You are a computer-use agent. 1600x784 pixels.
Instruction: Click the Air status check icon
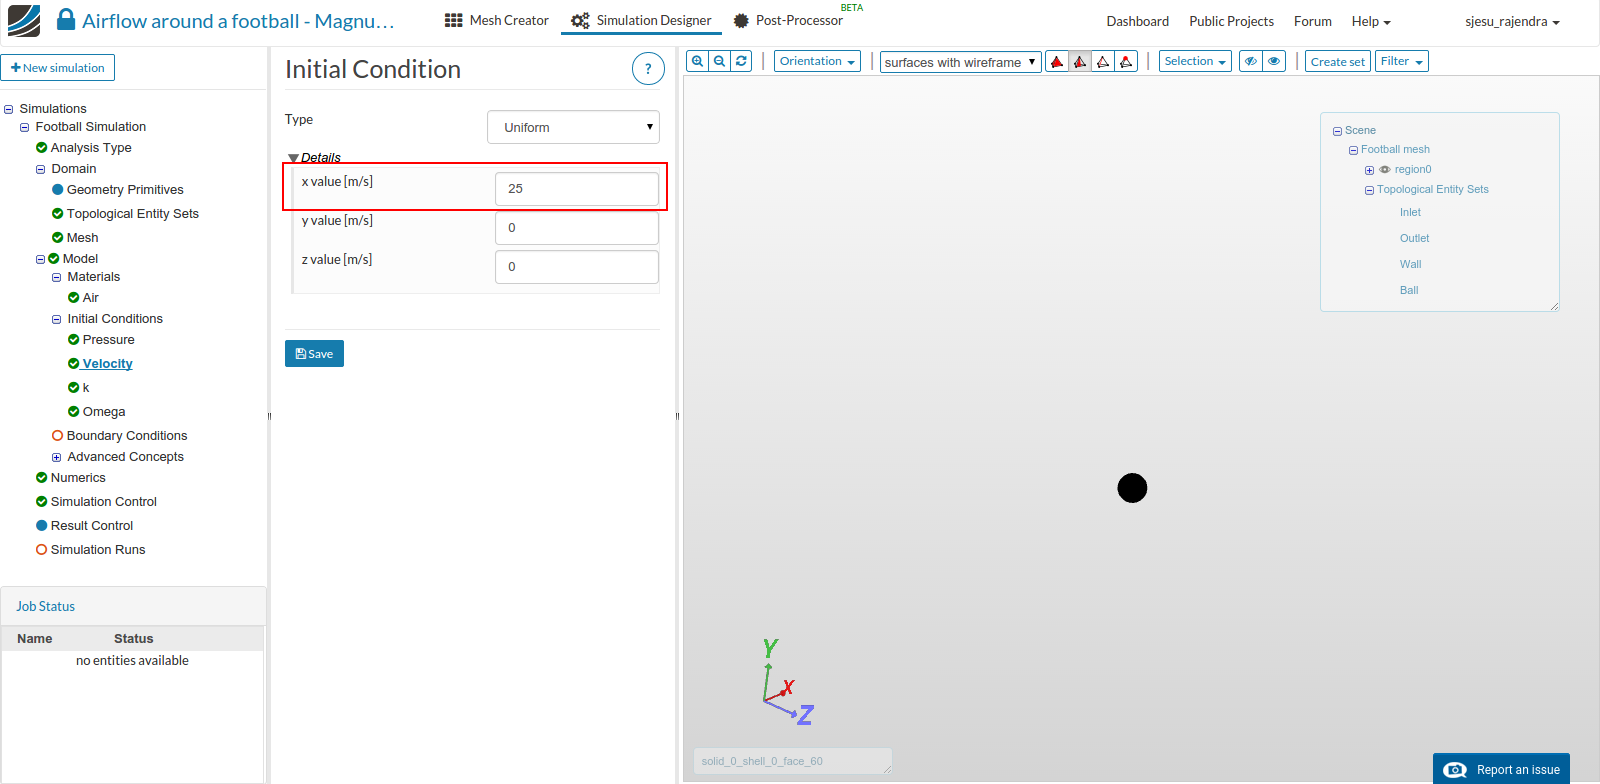click(73, 298)
